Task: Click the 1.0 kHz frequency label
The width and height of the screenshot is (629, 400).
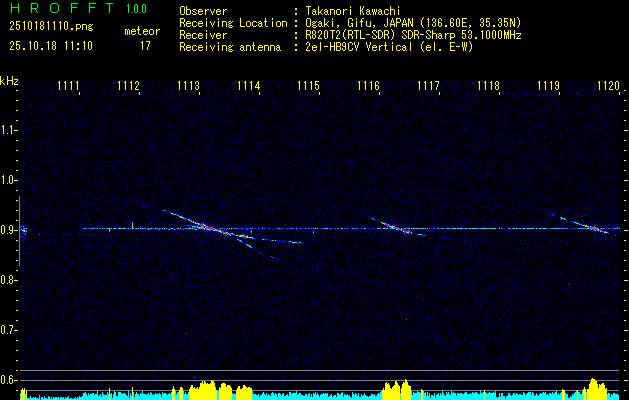Action: [x=7, y=180]
